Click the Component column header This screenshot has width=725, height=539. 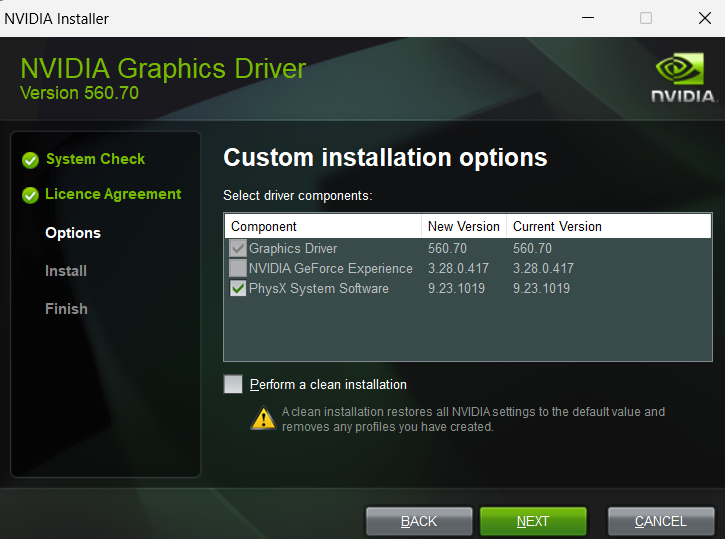[x=323, y=227]
